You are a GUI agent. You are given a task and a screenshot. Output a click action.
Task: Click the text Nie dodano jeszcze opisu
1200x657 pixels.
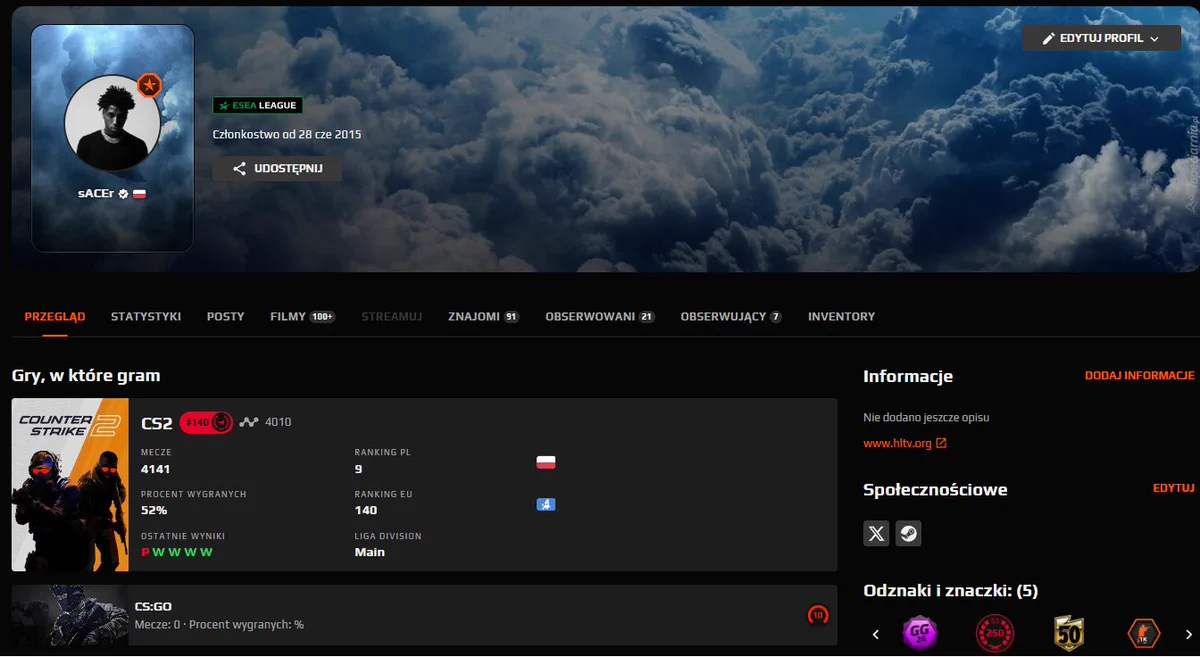point(926,417)
